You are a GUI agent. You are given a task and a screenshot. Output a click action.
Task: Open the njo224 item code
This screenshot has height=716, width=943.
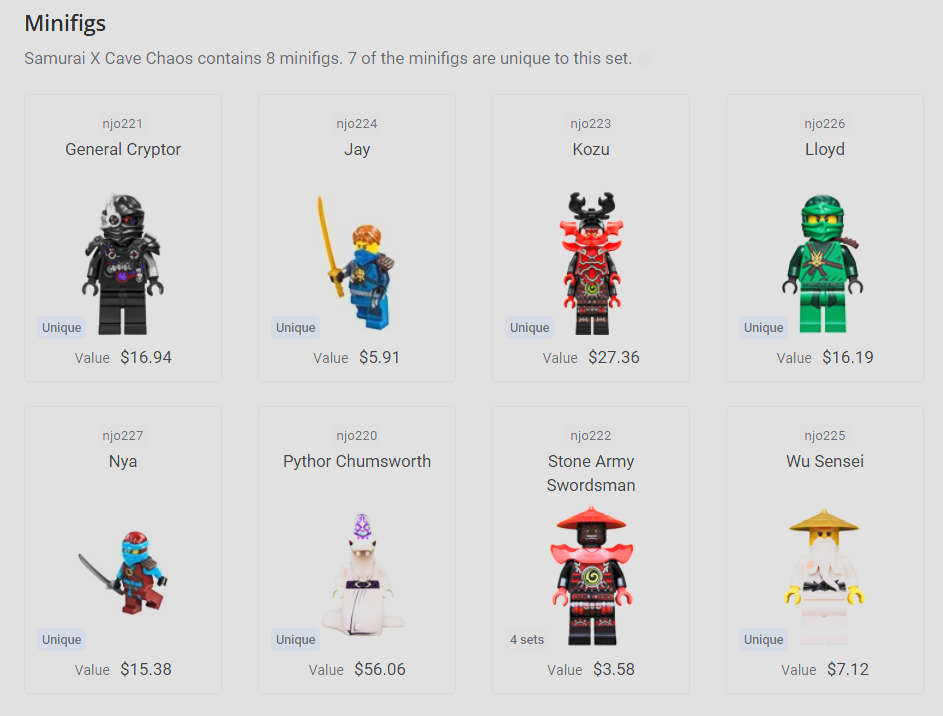coord(357,123)
